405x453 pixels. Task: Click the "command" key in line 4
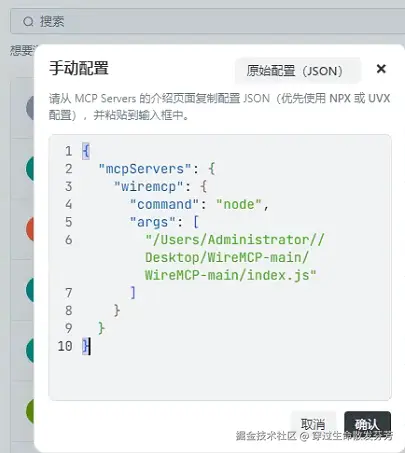pyautogui.click(x=165, y=204)
